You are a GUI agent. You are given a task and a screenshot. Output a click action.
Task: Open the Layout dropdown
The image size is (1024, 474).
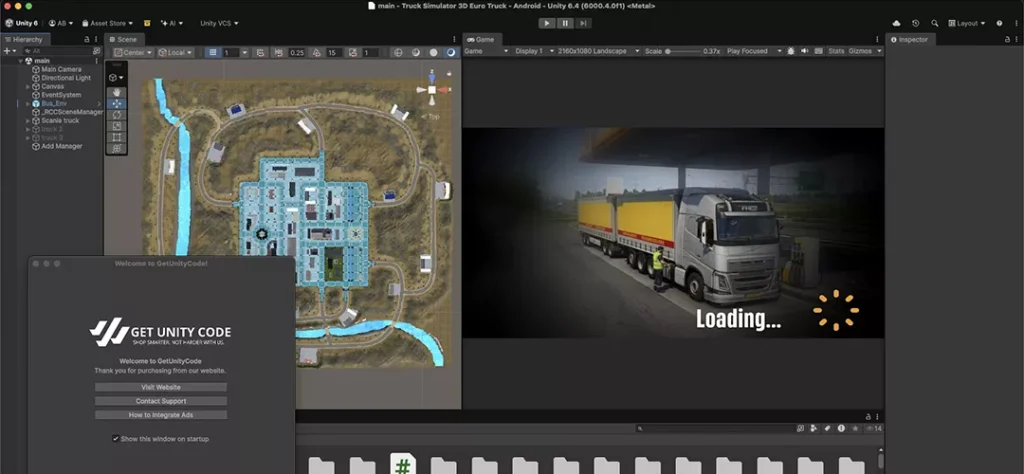(x=967, y=24)
